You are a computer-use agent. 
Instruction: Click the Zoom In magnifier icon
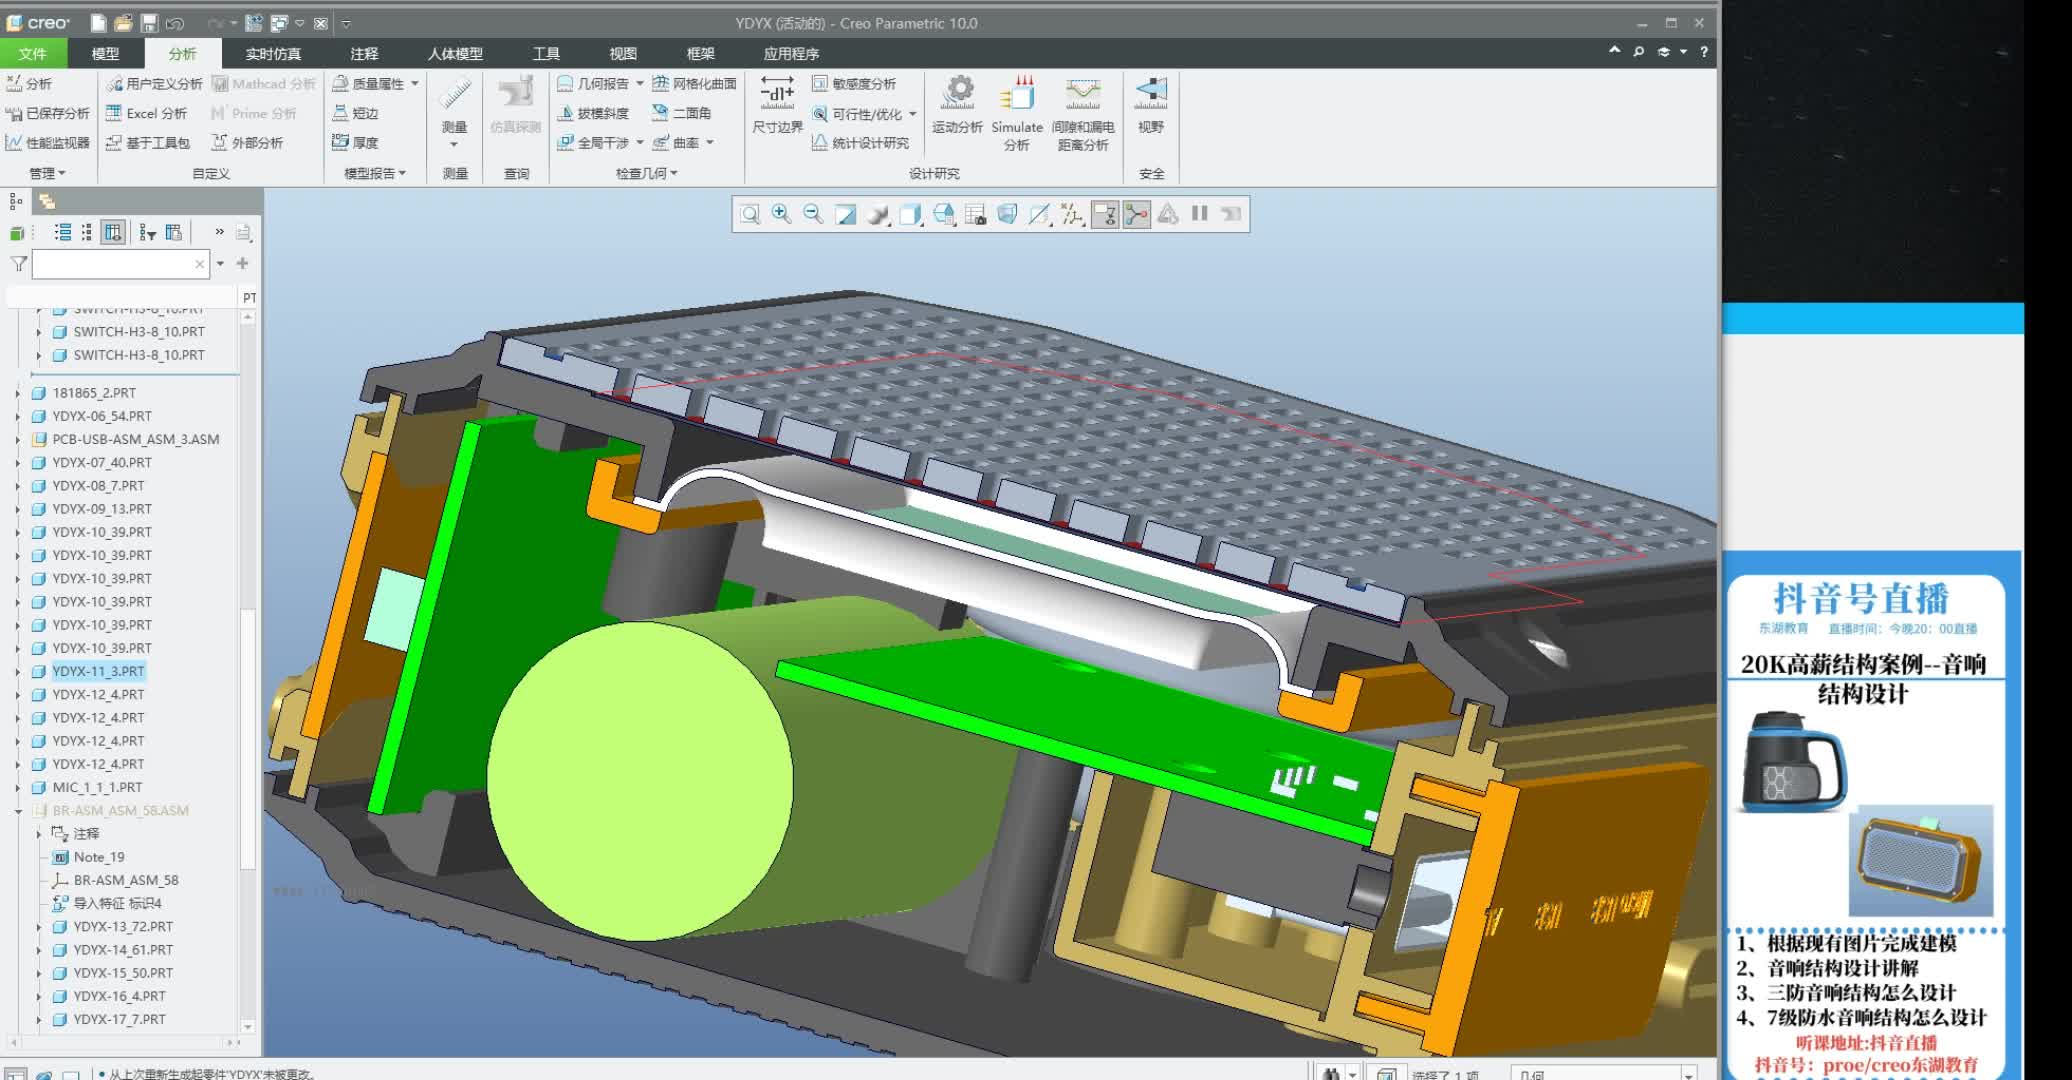click(x=781, y=214)
